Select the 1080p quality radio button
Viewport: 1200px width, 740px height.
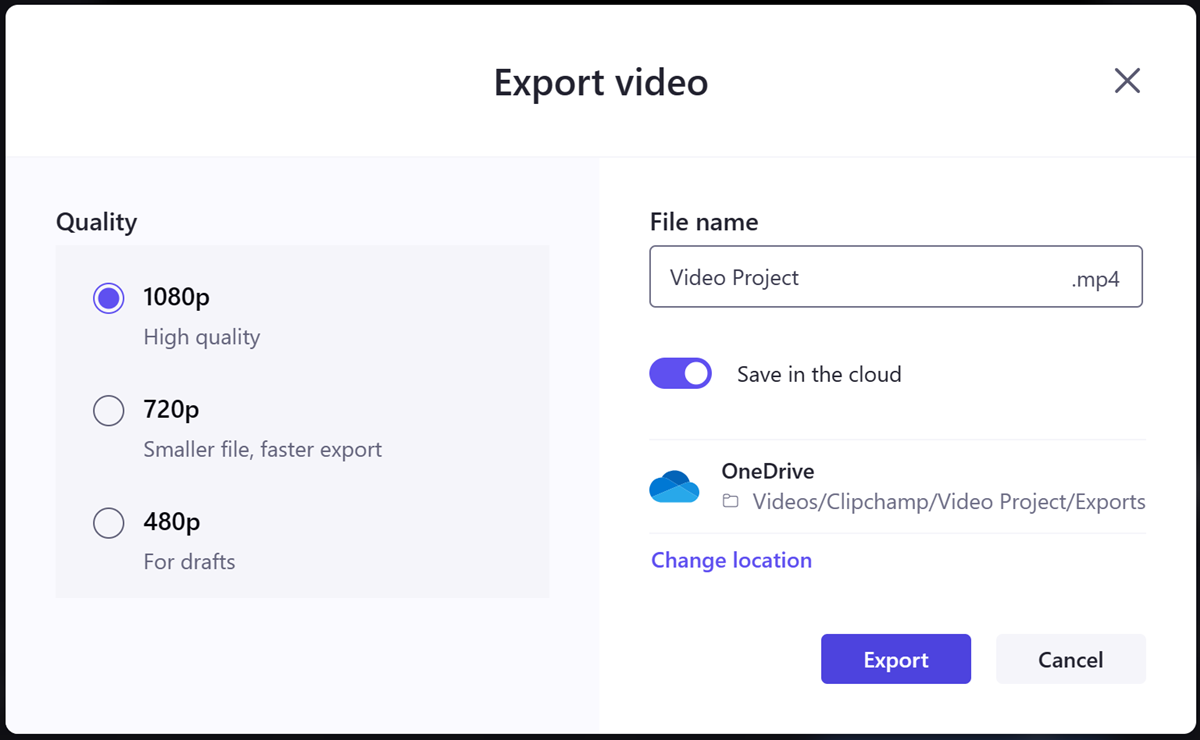[108, 298]
